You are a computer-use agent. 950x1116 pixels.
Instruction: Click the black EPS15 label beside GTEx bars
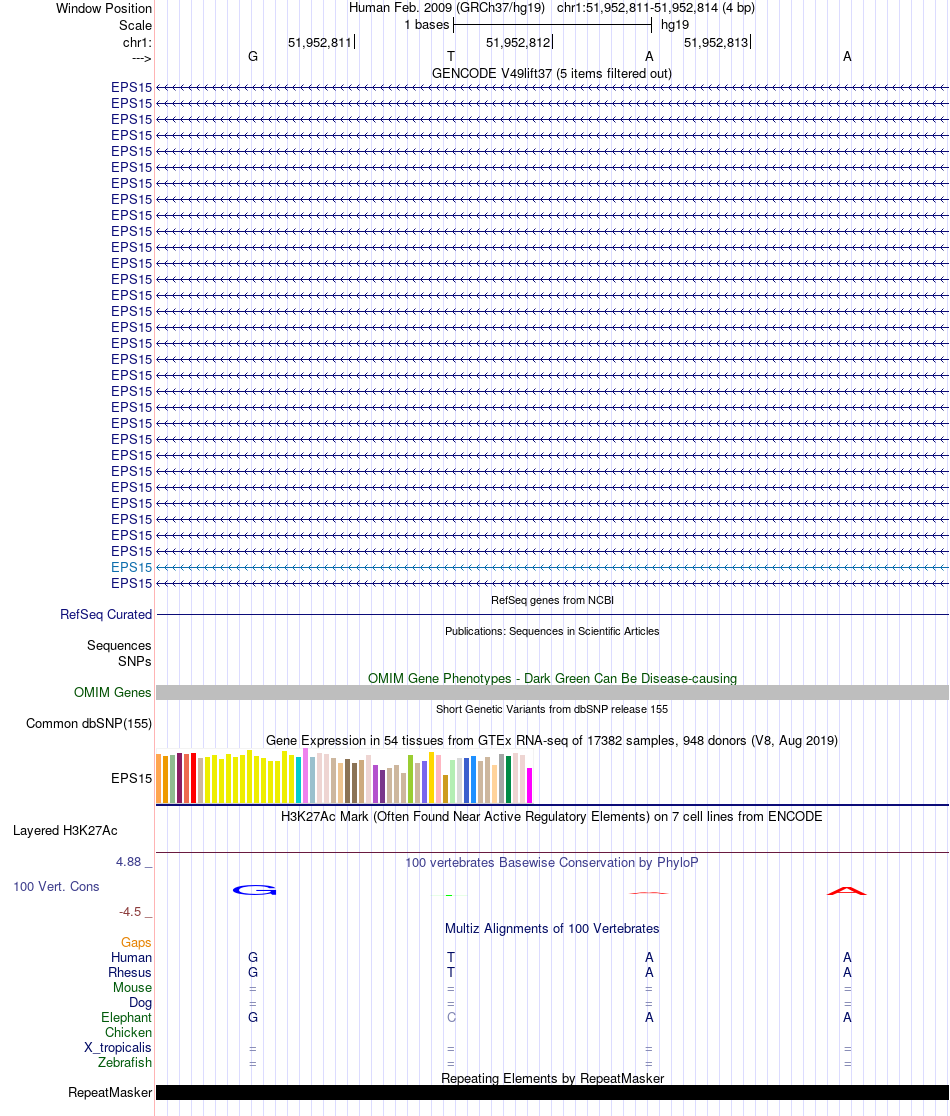tap(132, 779)
